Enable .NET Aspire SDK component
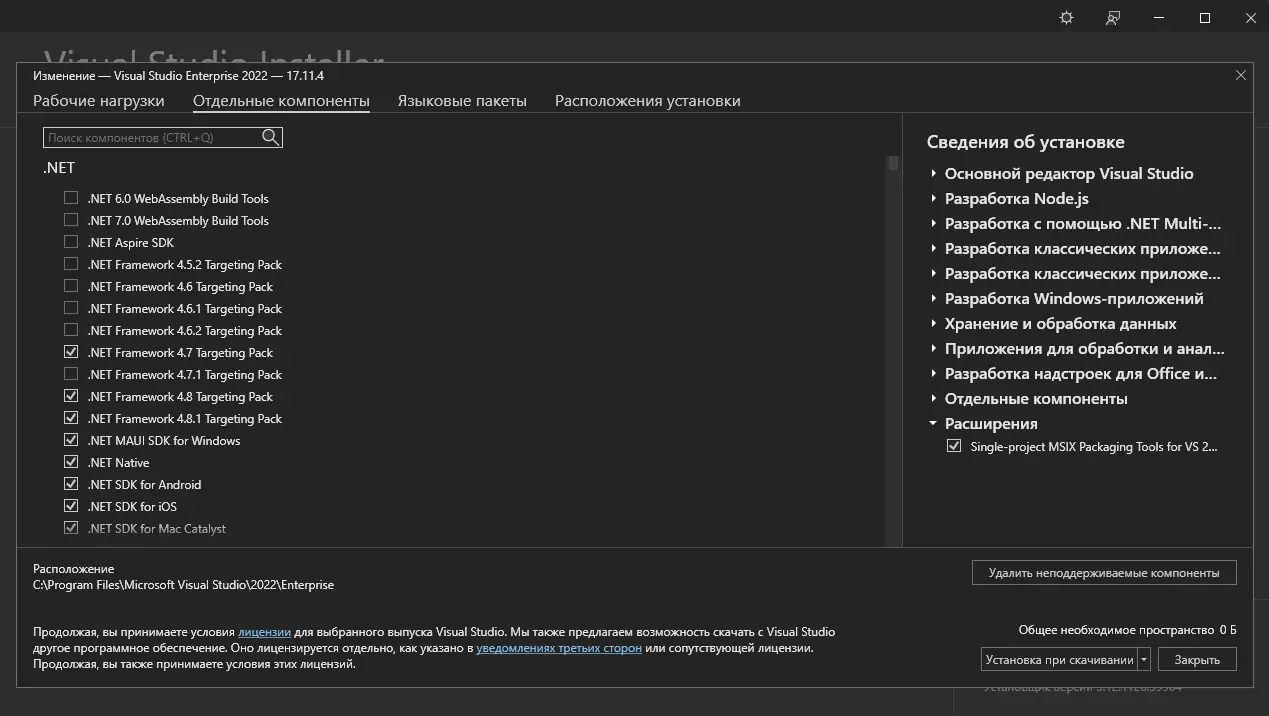1269x716 pixels. (x=71, y=241)
